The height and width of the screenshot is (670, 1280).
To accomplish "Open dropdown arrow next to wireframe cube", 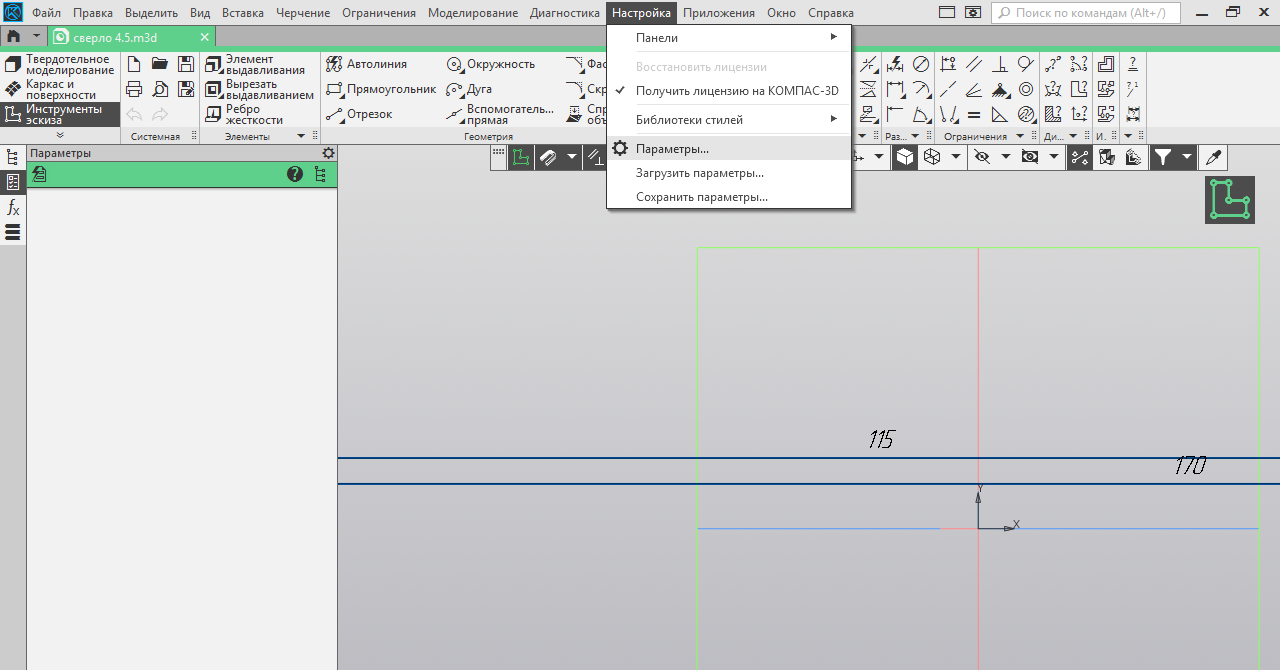I will (x=956, y=157).
